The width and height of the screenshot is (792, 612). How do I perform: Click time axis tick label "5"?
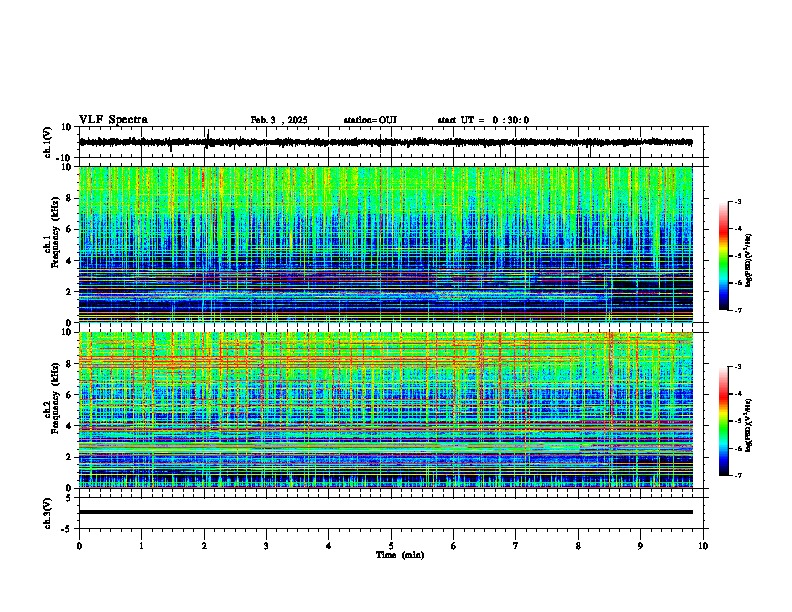pos(391,546)
